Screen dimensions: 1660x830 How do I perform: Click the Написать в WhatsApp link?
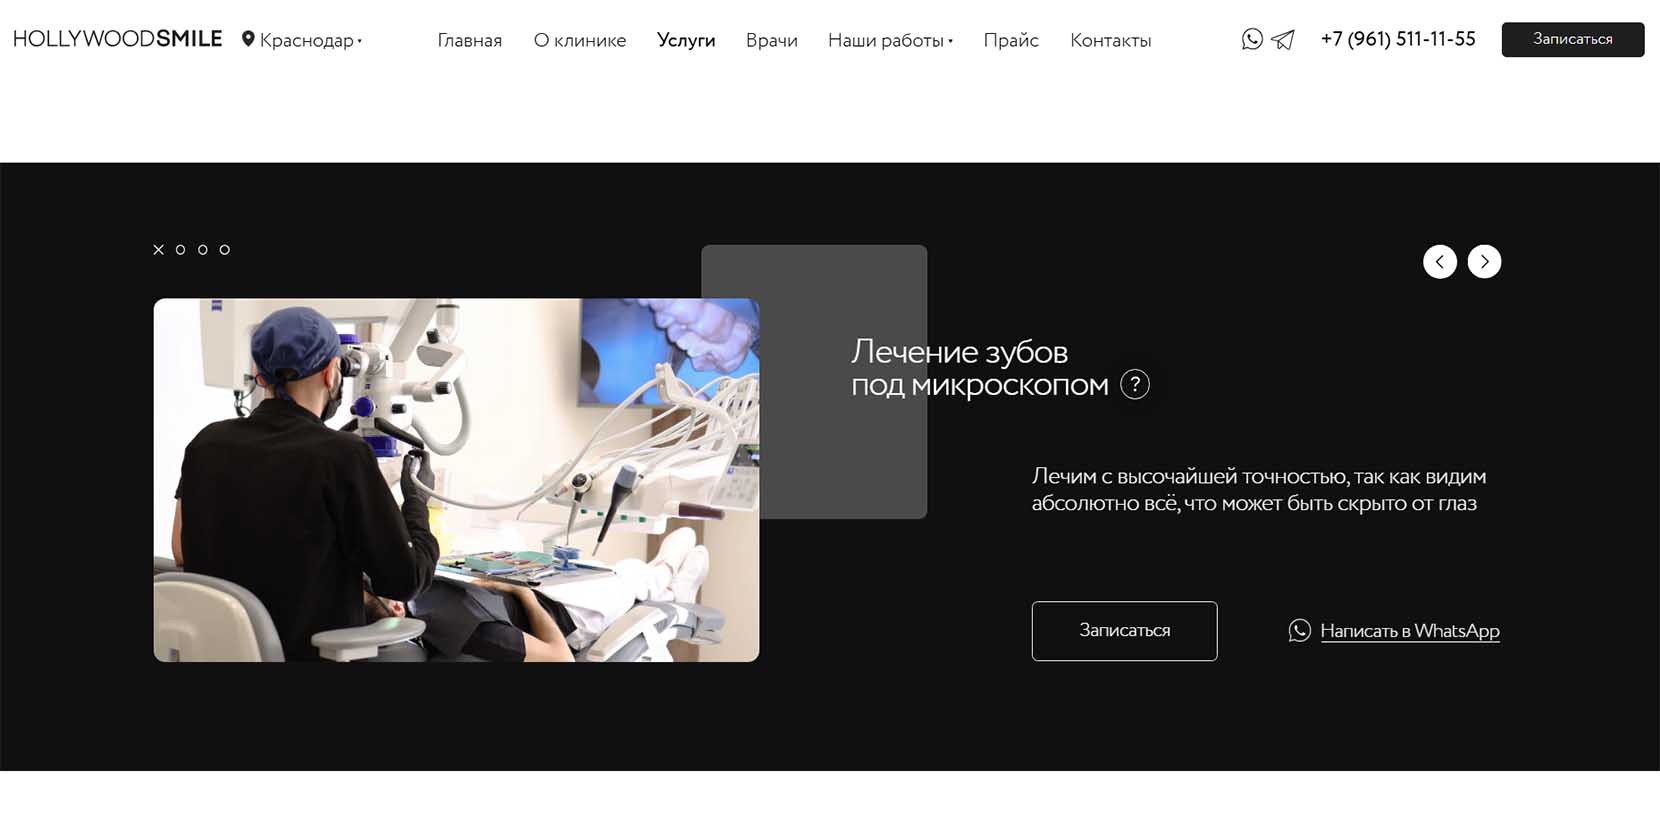[1409, 631]
